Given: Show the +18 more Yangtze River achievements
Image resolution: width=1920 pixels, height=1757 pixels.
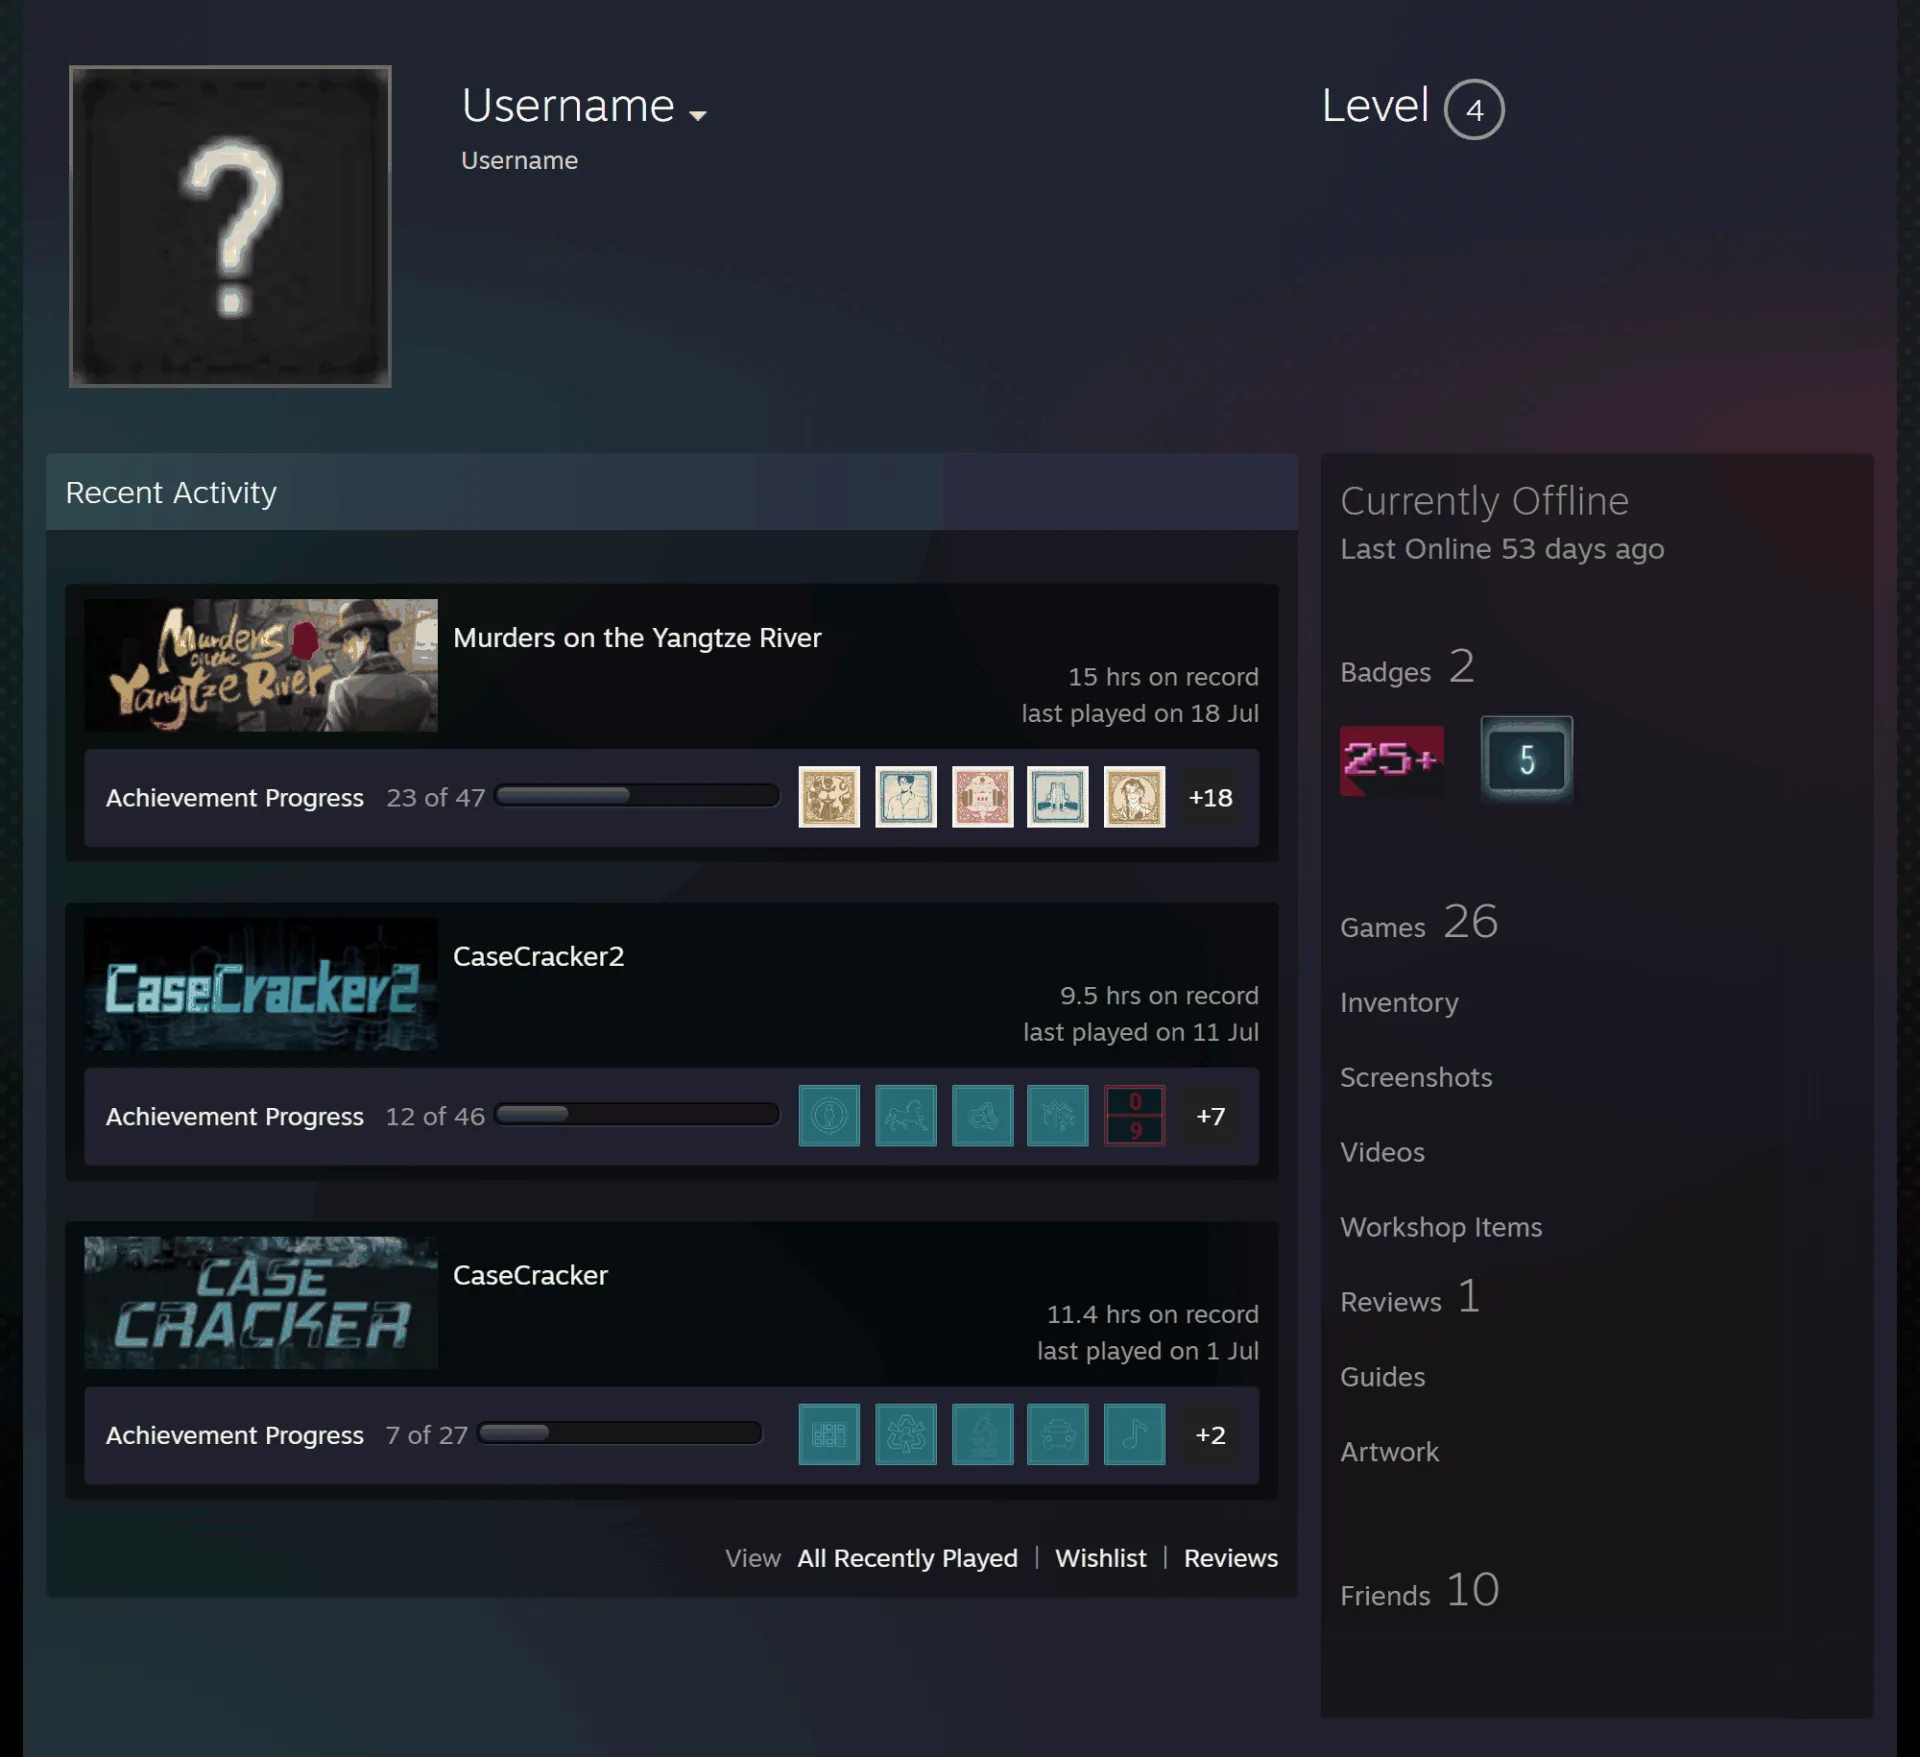Looking at the screenshot, I should click(x=1210, y=797).
